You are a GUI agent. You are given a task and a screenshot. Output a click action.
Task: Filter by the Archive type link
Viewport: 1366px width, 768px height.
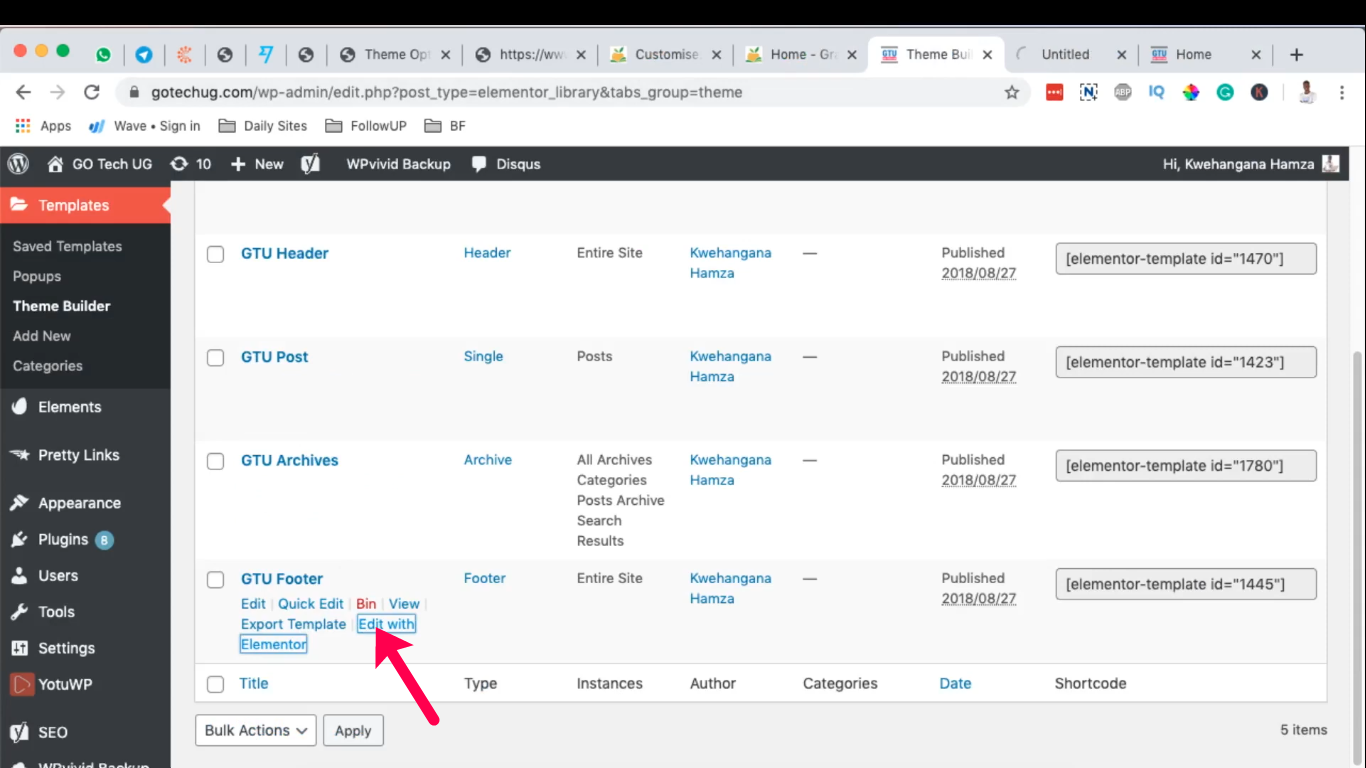[488, 460]
